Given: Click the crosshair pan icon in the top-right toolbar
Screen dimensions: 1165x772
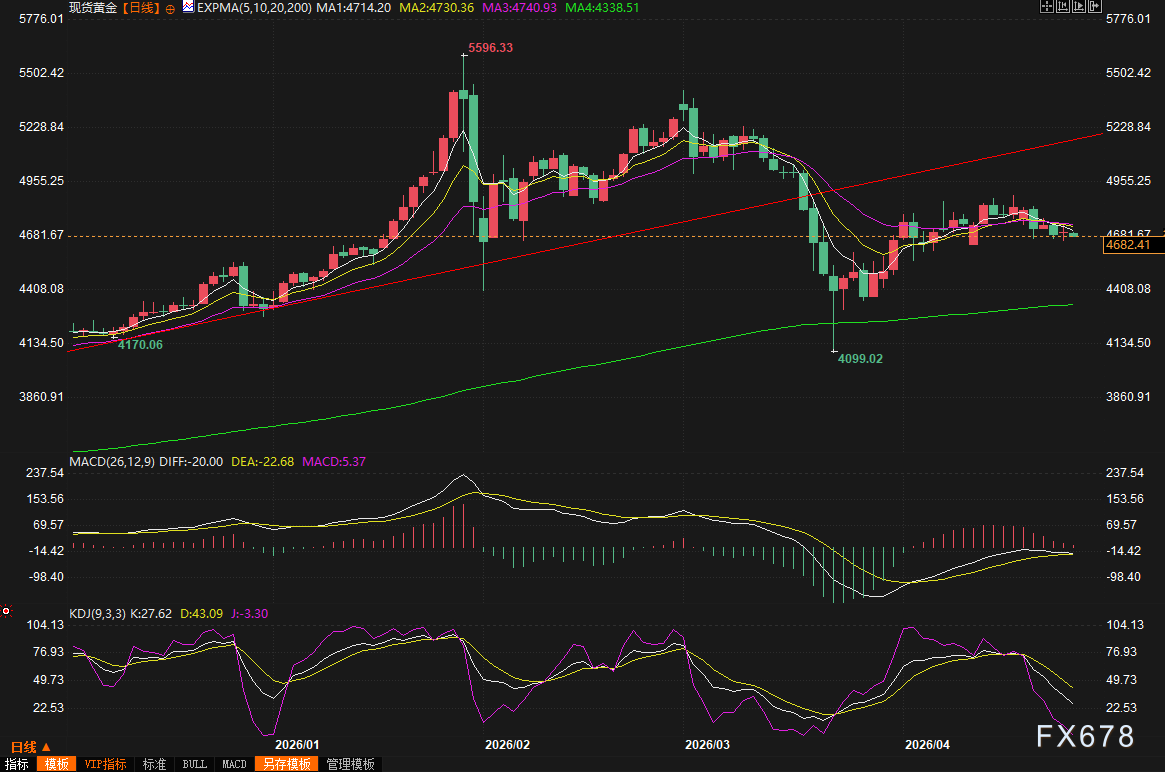Looking at the screenshot, I should coord(1047,7).
